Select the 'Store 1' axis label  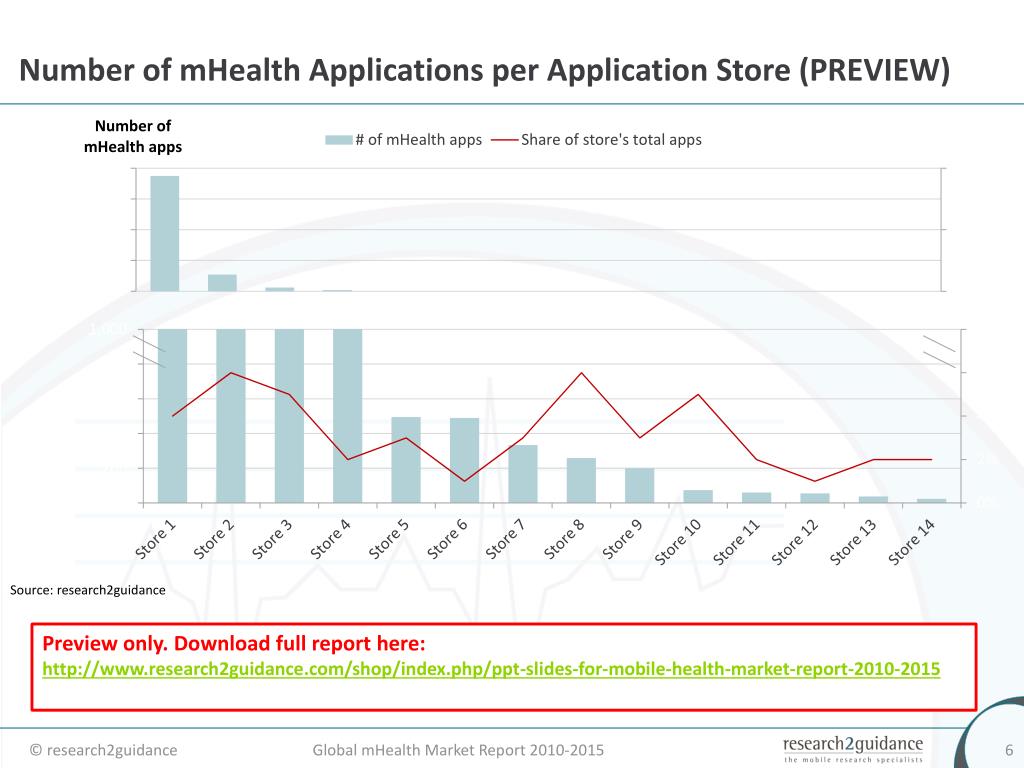[x=155, y=539]
